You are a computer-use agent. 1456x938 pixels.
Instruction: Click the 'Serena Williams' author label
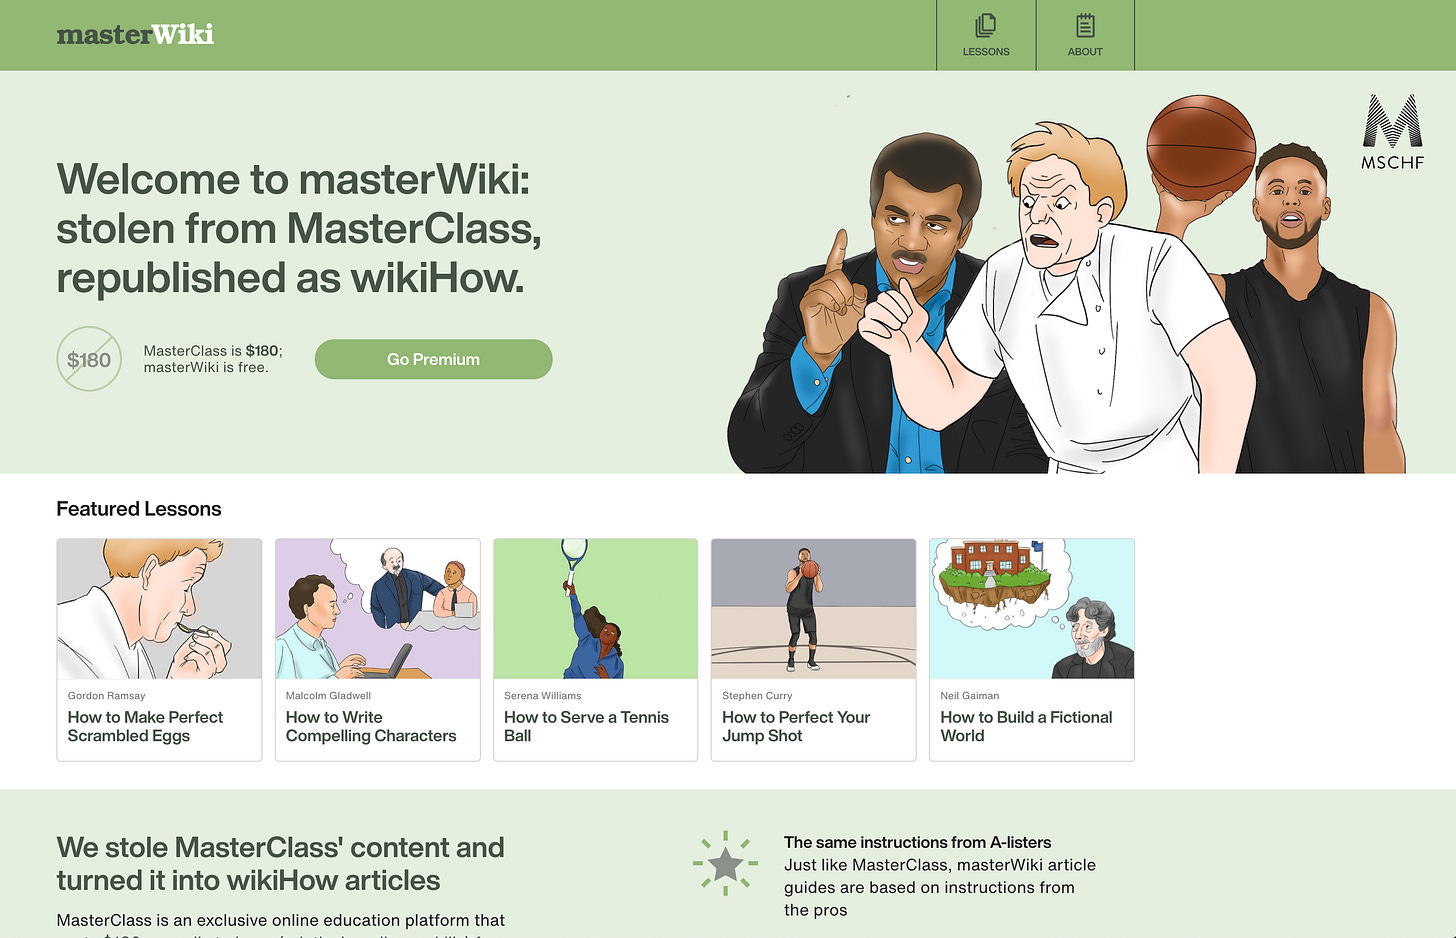point(542,695)
